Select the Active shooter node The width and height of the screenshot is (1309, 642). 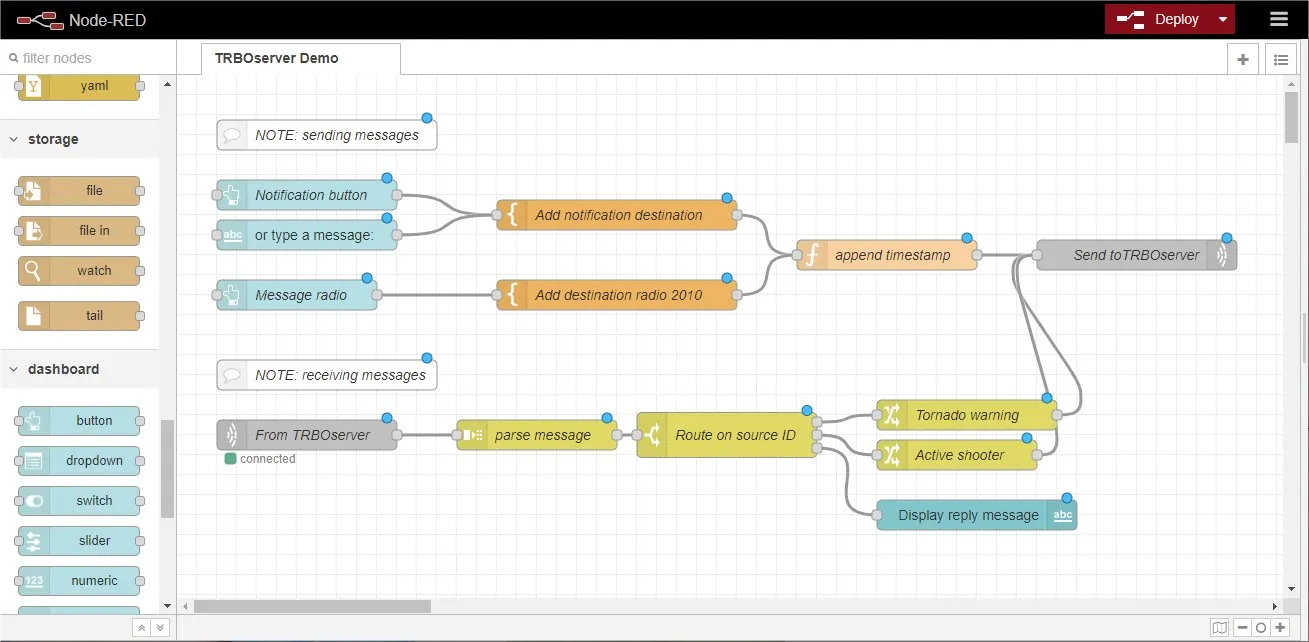point(957,455)
